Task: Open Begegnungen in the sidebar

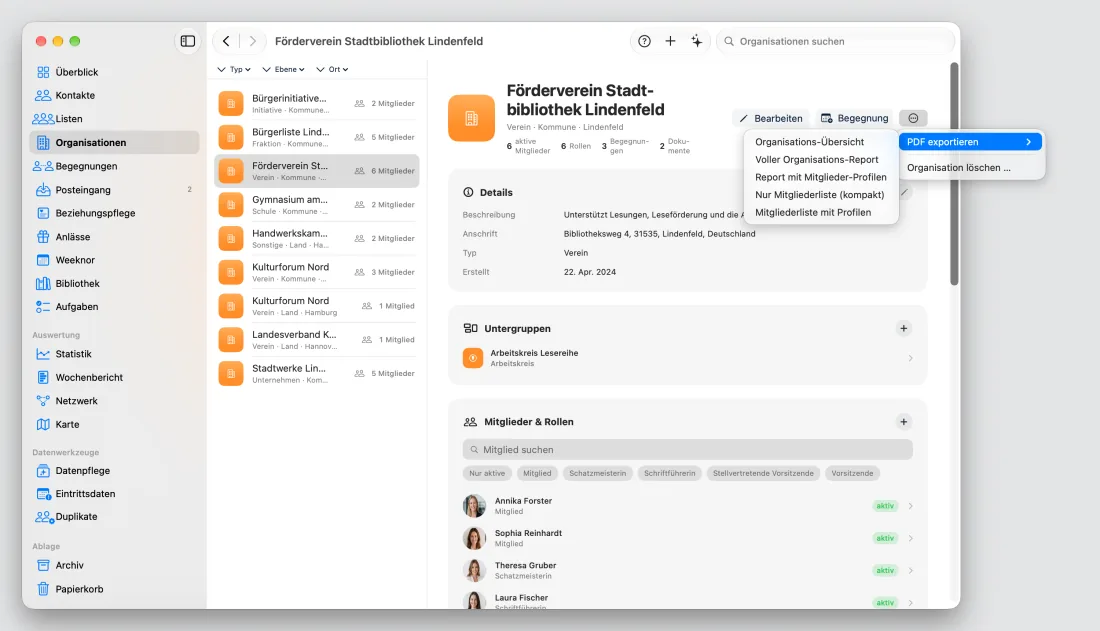Action: (x=114, y=166)
